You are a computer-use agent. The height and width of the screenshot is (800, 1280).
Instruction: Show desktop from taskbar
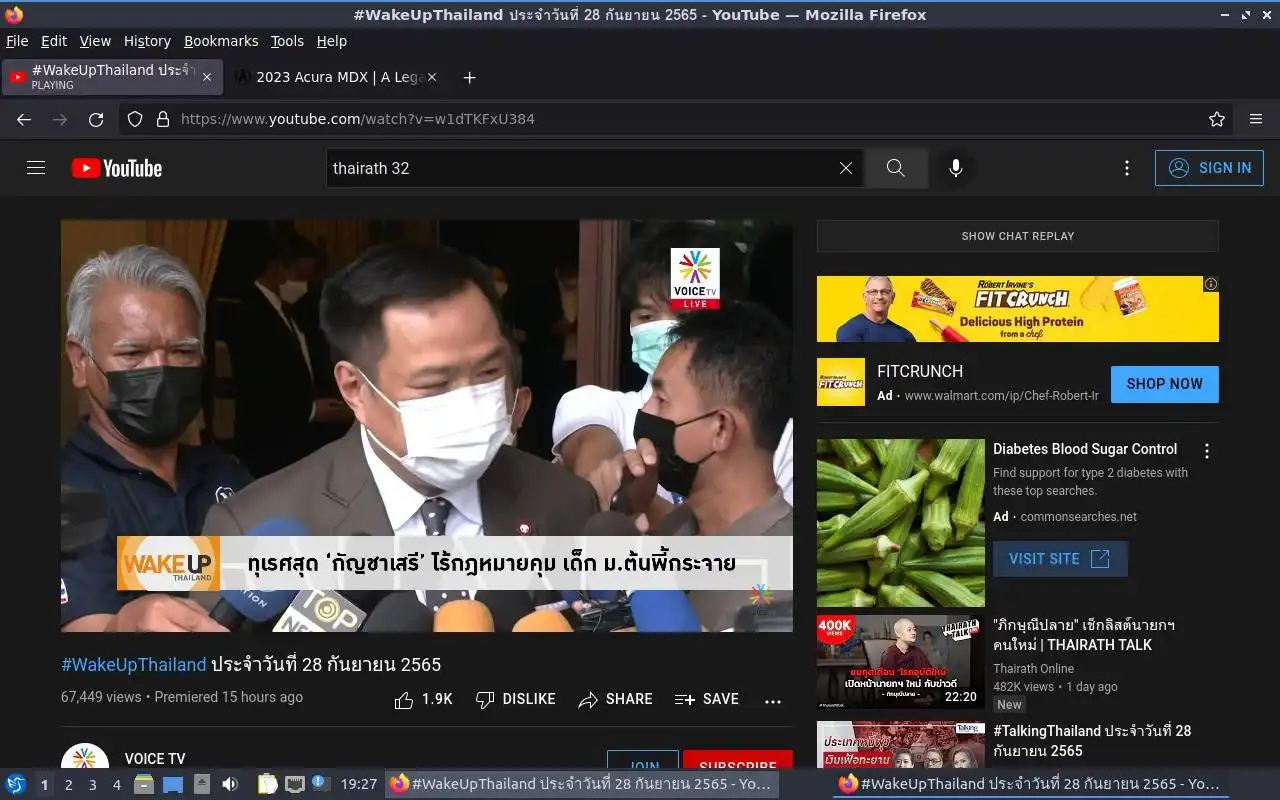[x=173, y=784]
